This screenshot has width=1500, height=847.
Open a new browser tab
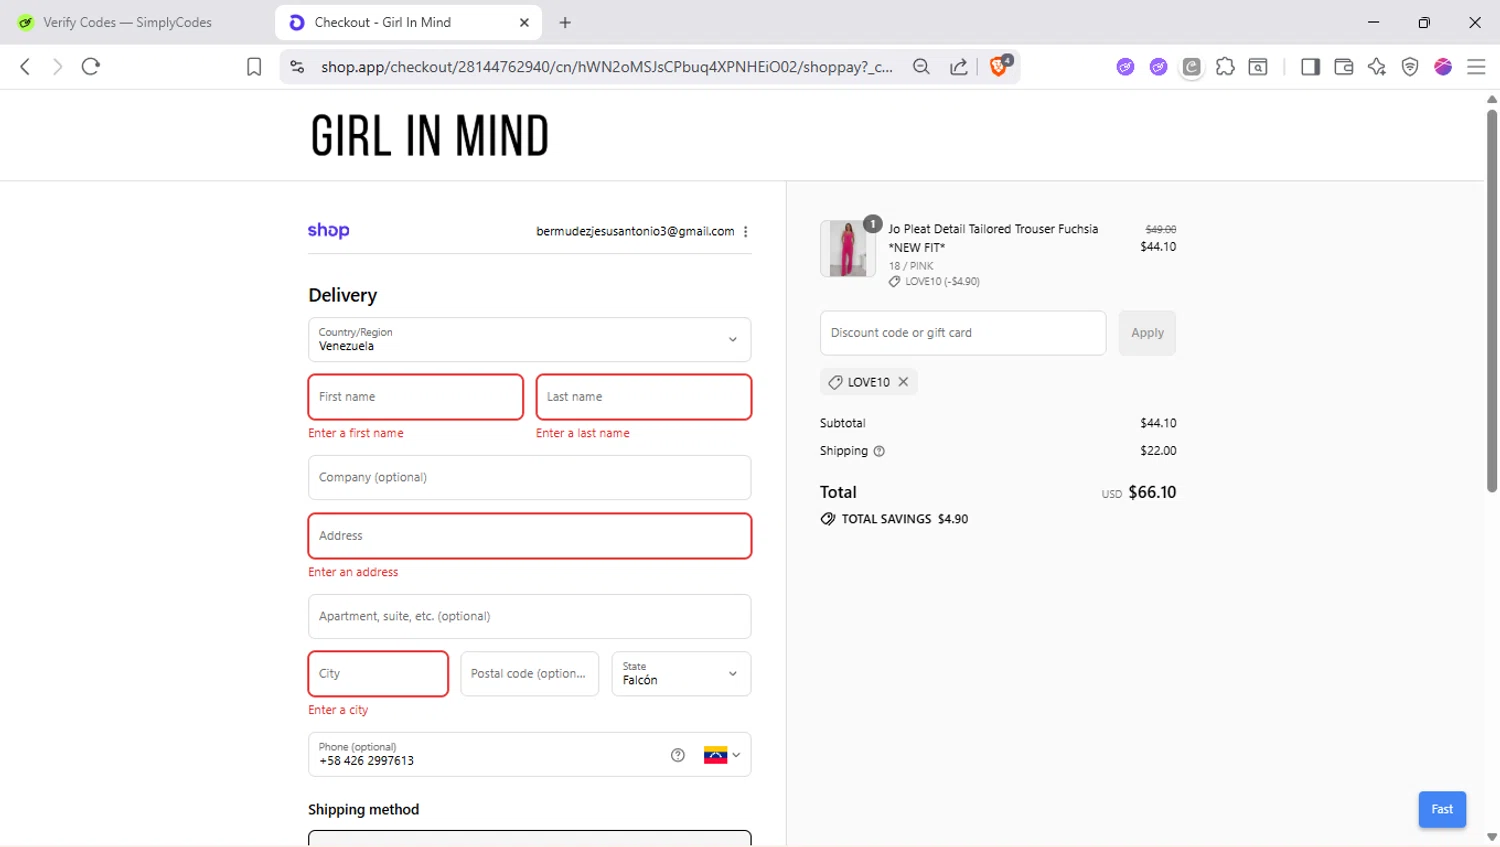pyautogui.click(x=565, y=22)
